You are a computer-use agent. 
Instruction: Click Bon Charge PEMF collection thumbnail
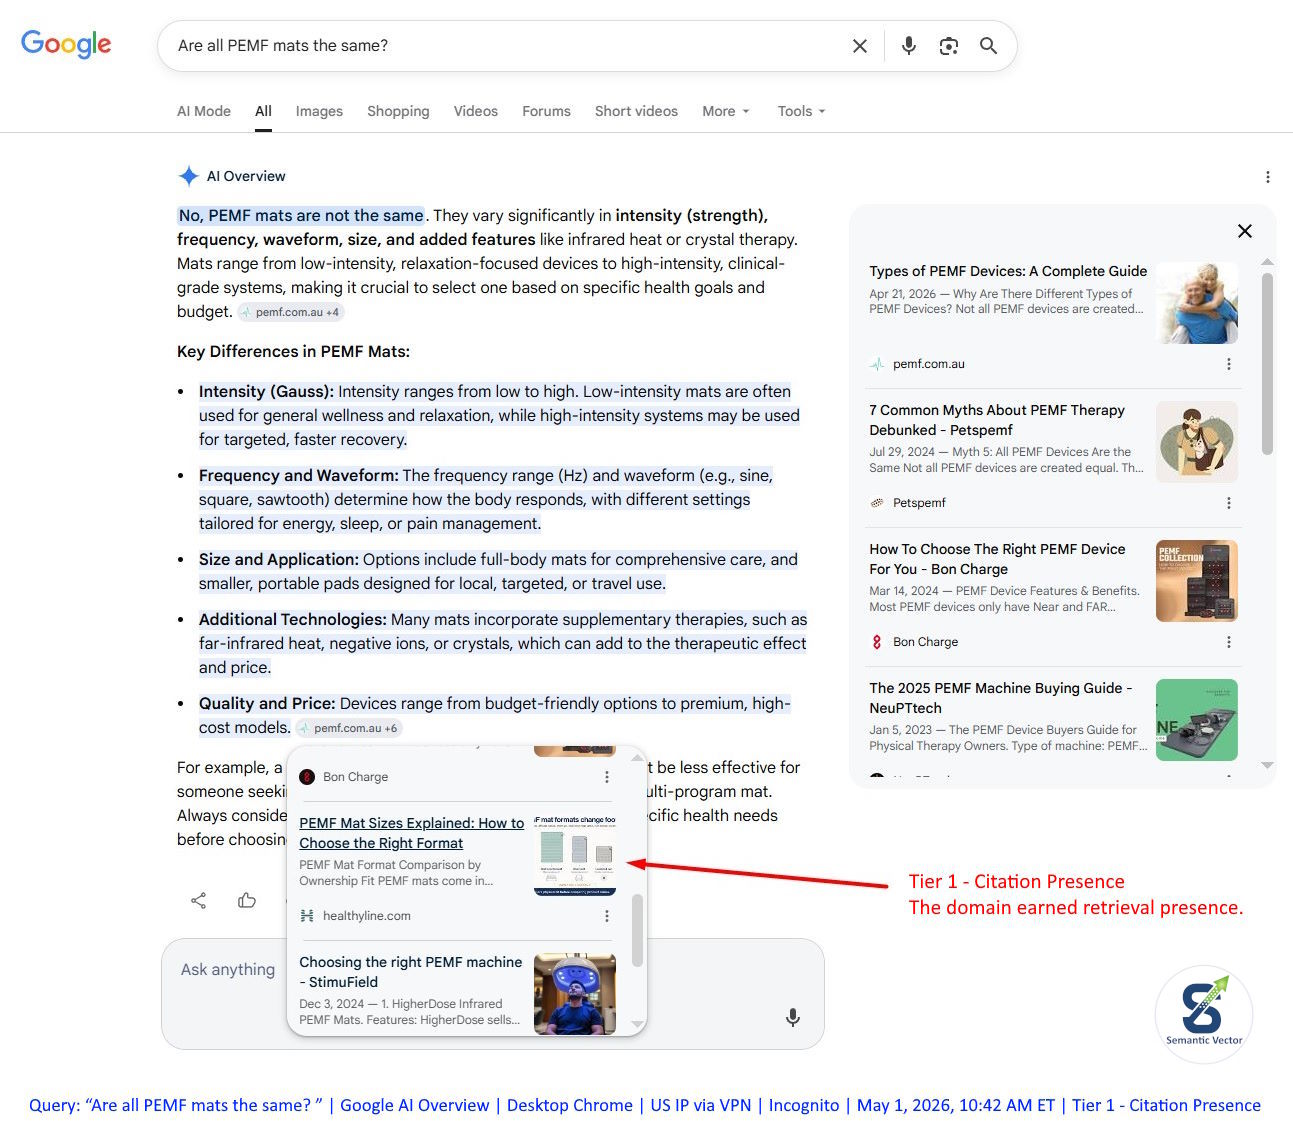1197,581
